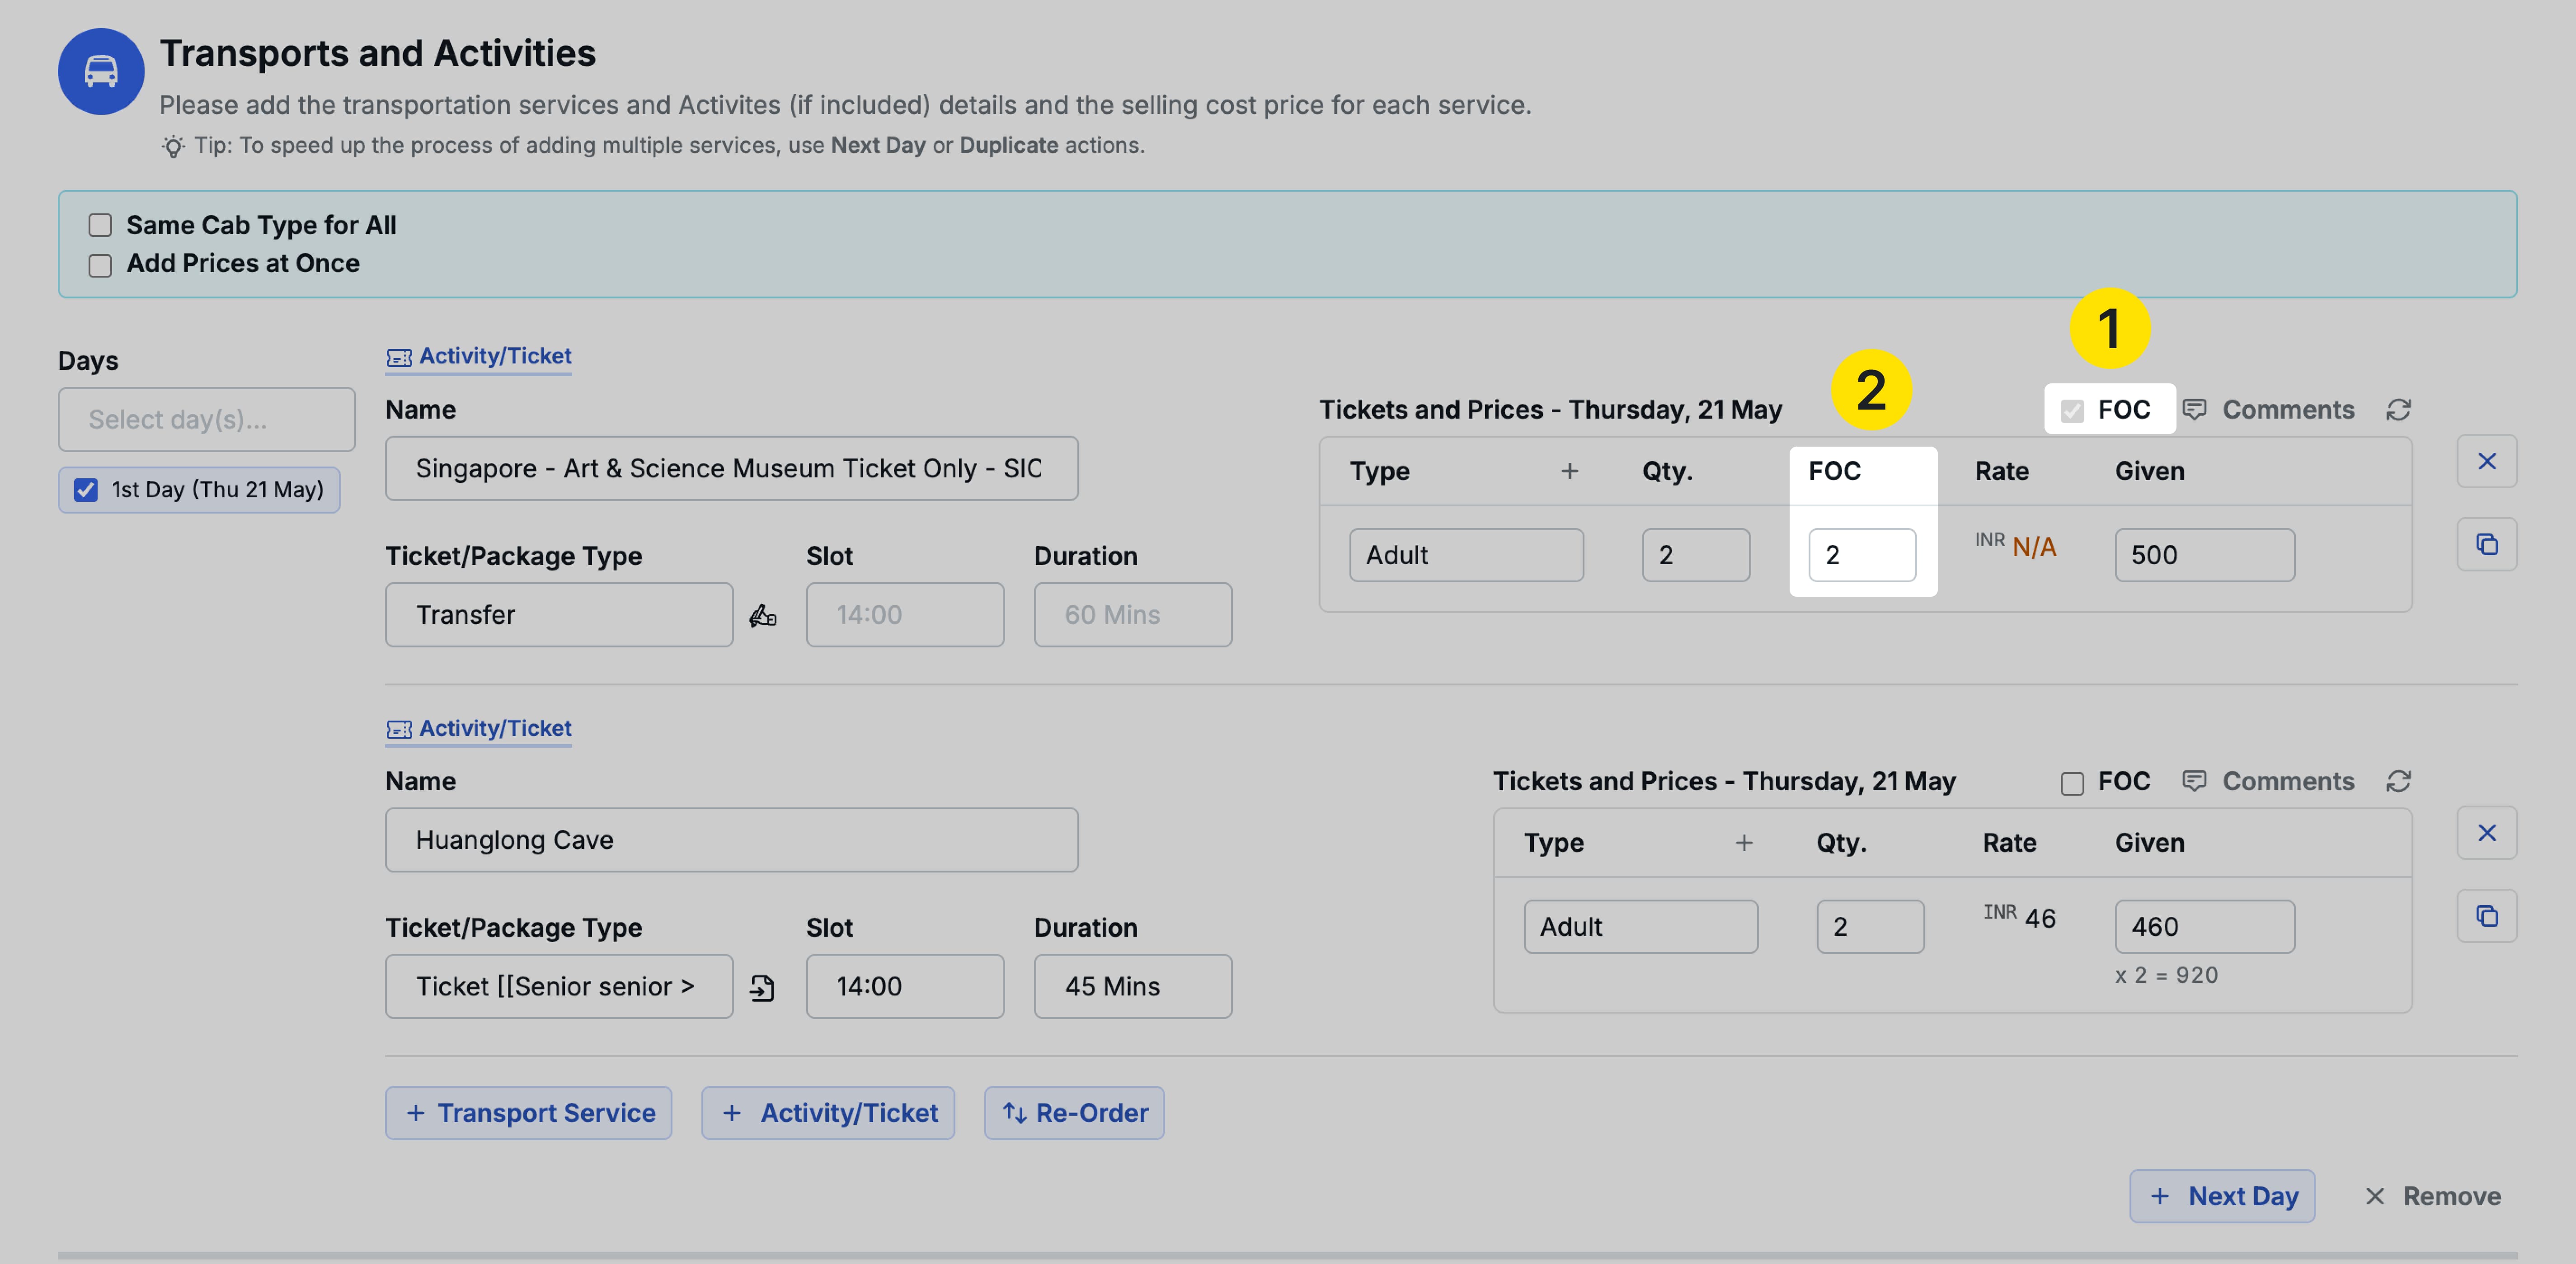Screen dimensions: 2576x1264
Task: Click the FOC quantity field showing 2
Action: 1862,555
